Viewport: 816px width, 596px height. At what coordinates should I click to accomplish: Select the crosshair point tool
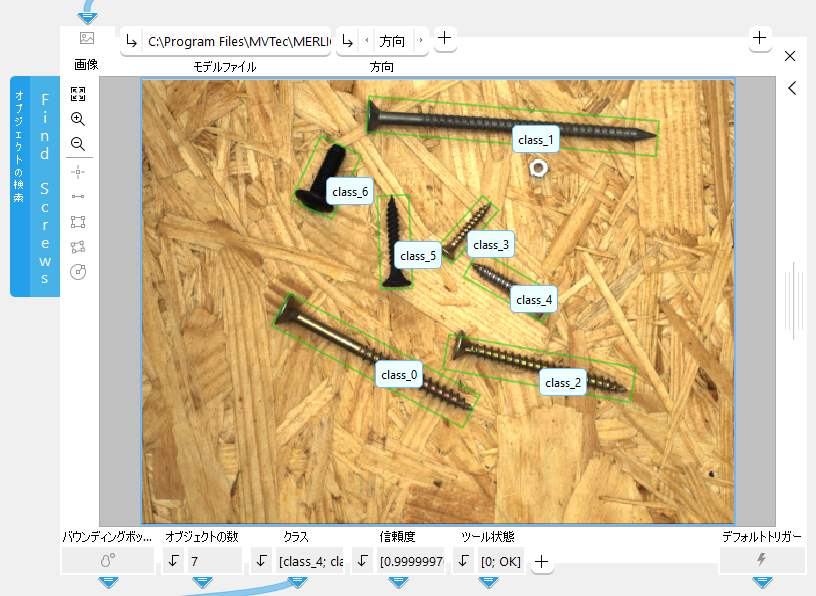click(78, 171)
